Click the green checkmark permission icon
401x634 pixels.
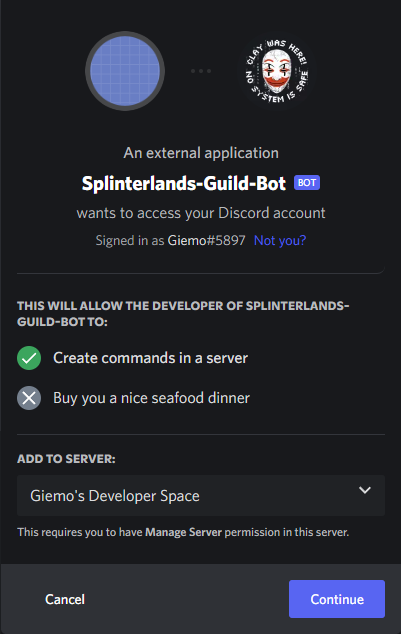[x=29, y=358]
